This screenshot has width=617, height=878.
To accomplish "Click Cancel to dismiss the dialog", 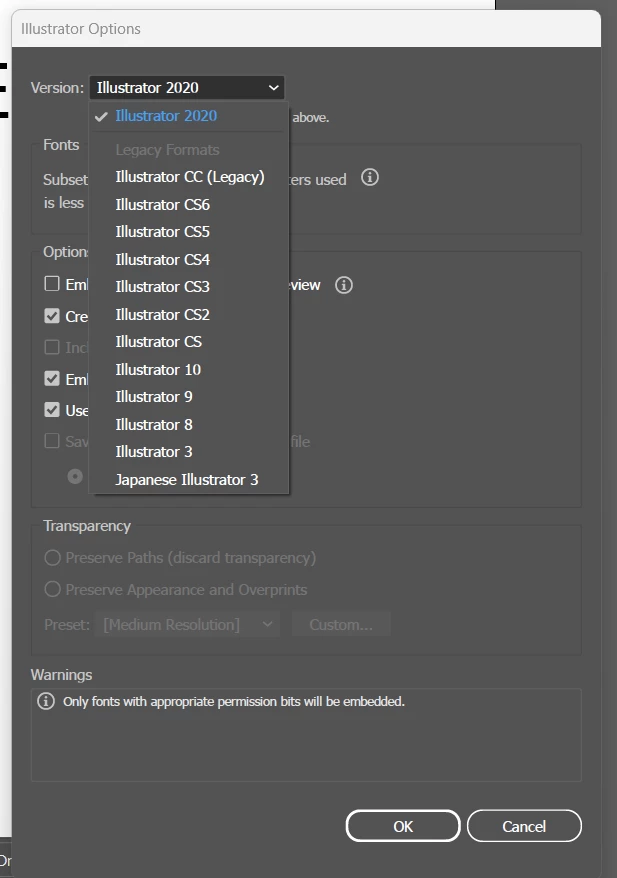I will pos(524,826).
